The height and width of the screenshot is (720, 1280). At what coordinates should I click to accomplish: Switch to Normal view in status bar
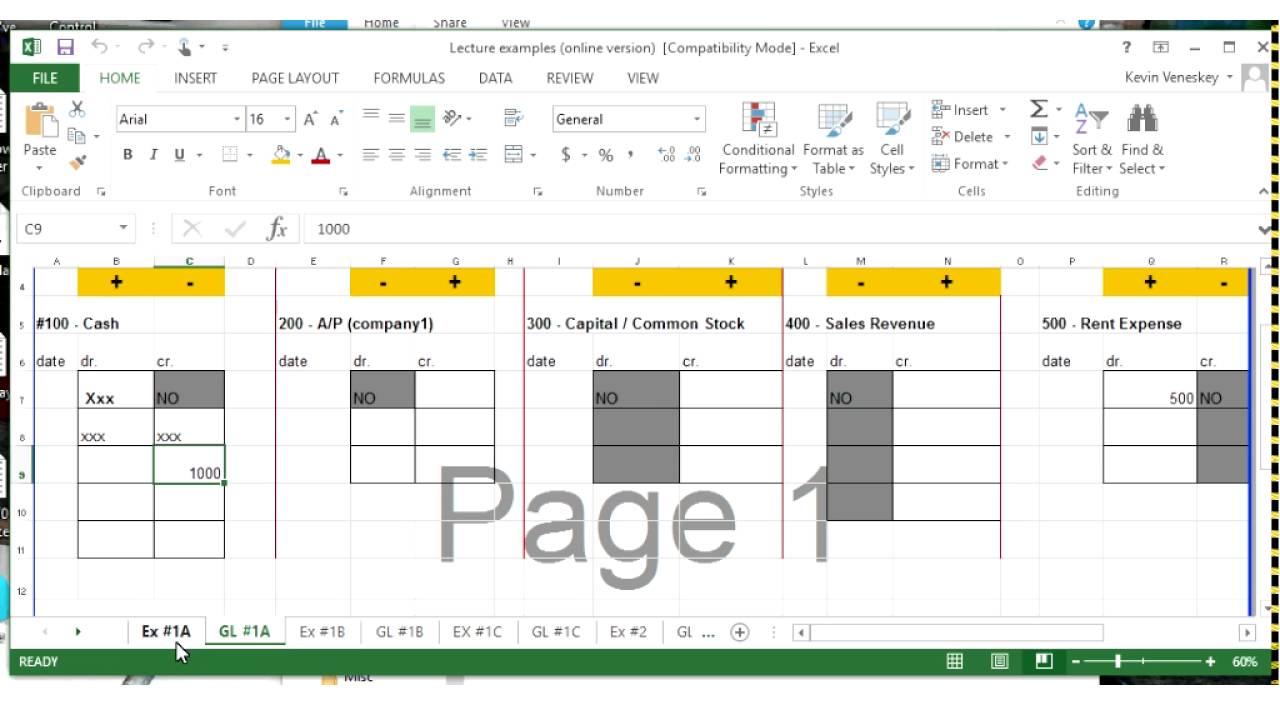pyautogui.click(x=955, y=661)
